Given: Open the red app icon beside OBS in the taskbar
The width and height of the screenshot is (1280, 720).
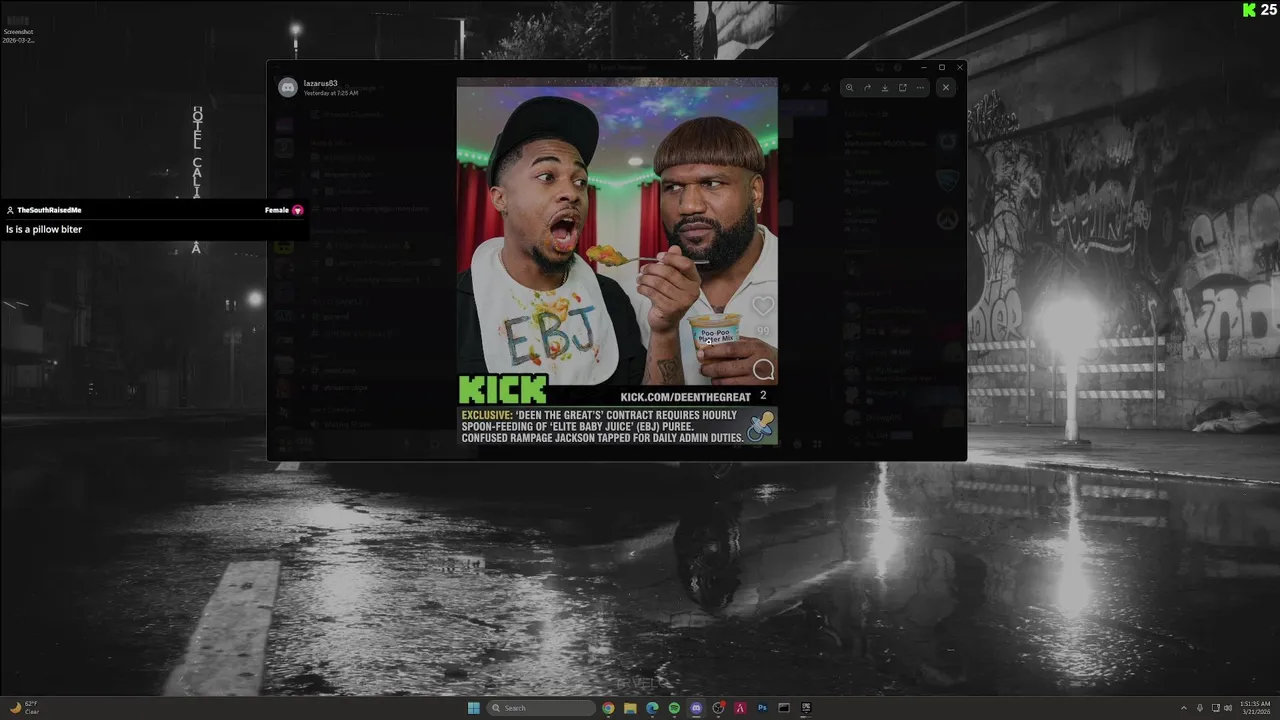Looking at the screenshot, I should (x=740, y=708).
